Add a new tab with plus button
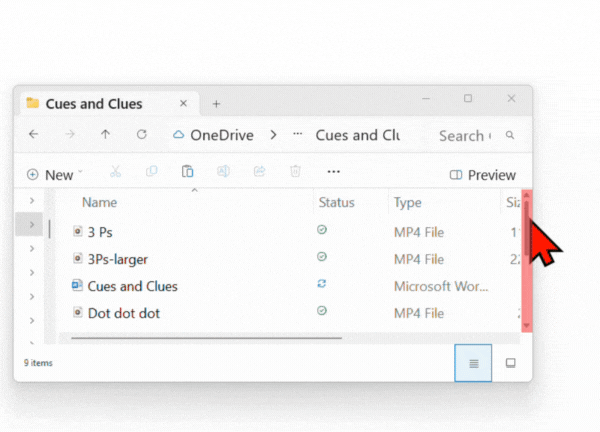The height and width of the screenshot is (432, 600). 216,103
